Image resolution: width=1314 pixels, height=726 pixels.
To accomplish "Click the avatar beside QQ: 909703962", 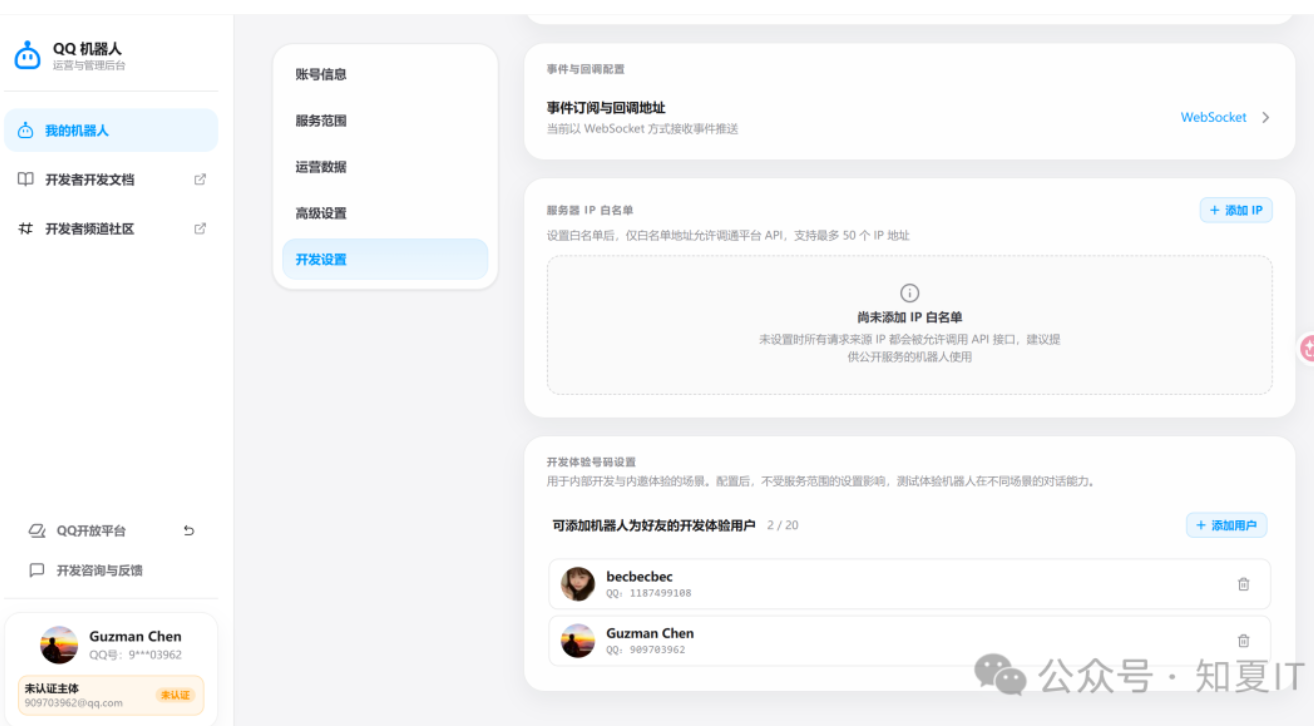I will pyautogui.click(x=578, y=640).
